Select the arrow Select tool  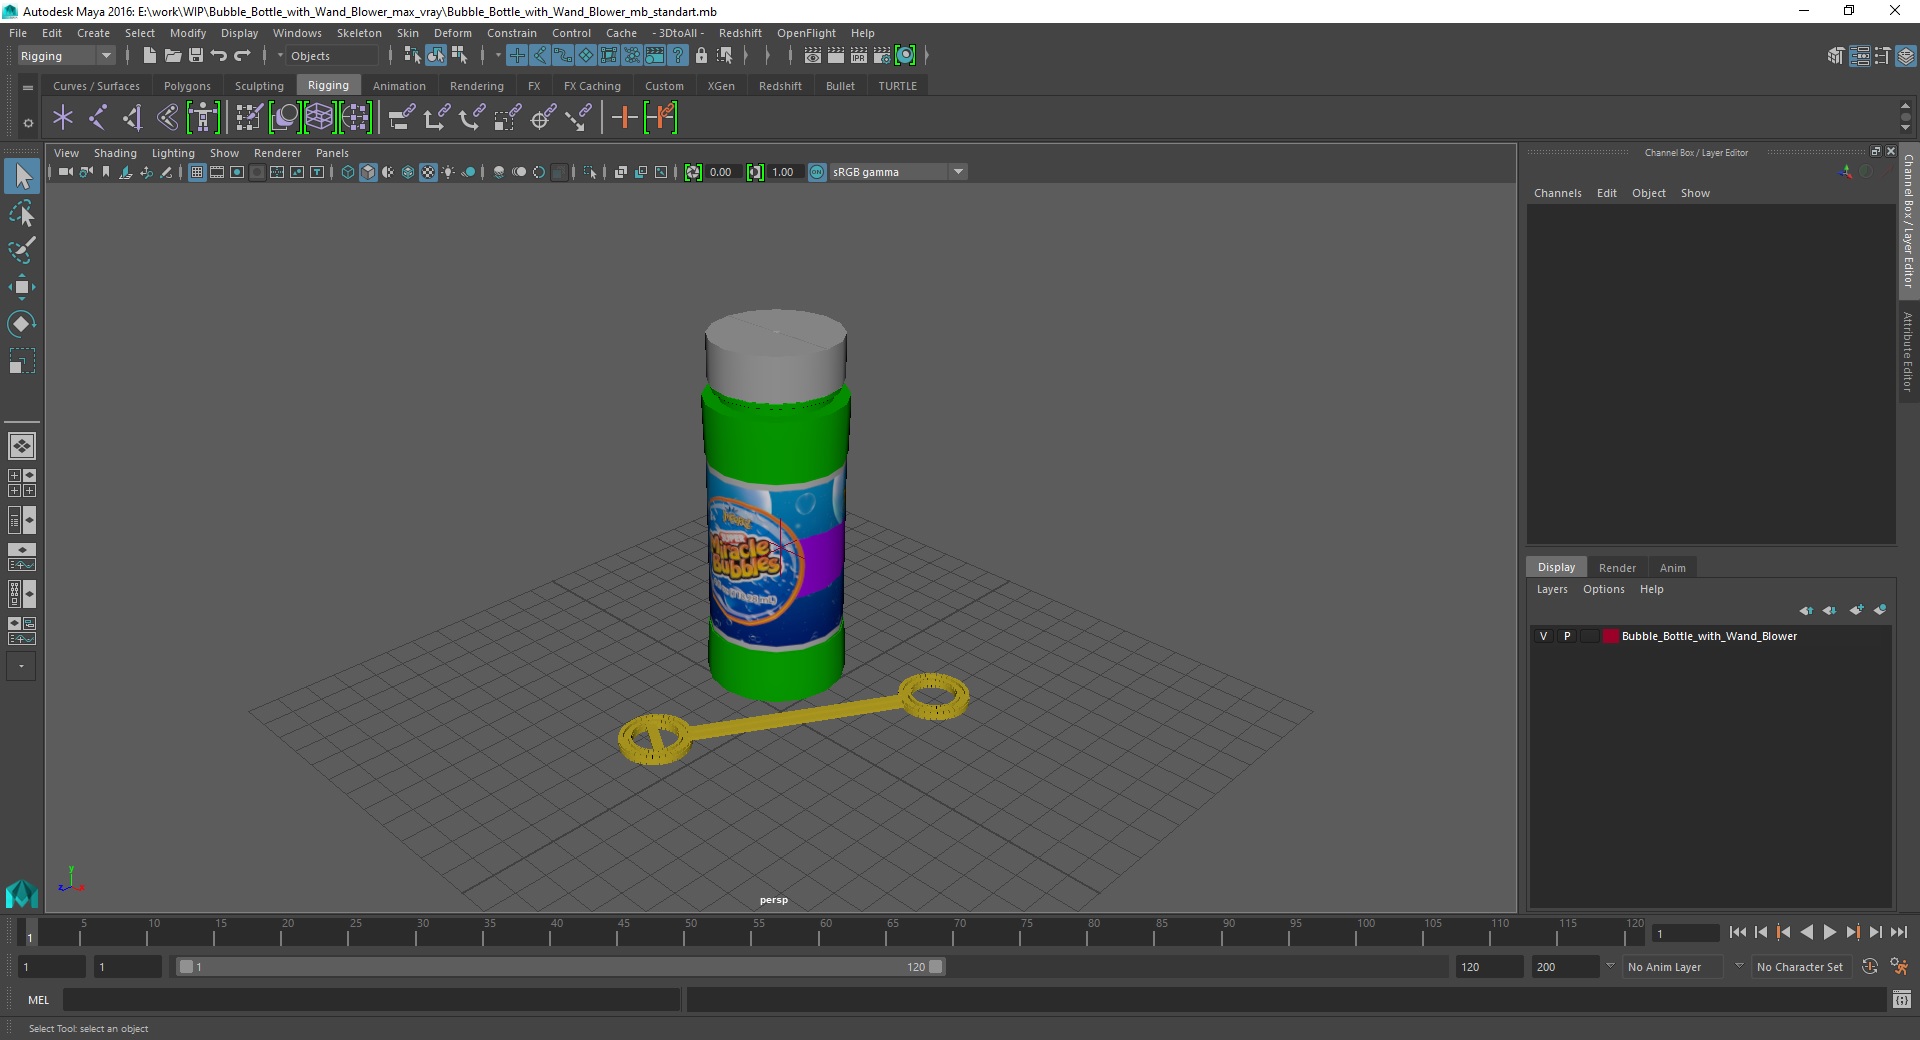click(x=22, y=177)
